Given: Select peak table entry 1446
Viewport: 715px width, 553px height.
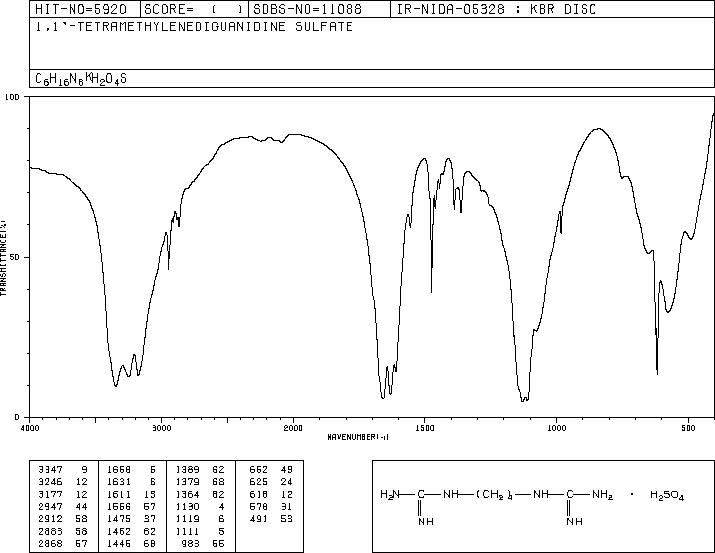Looking at the screenshot, I should (x=119, y=544).
